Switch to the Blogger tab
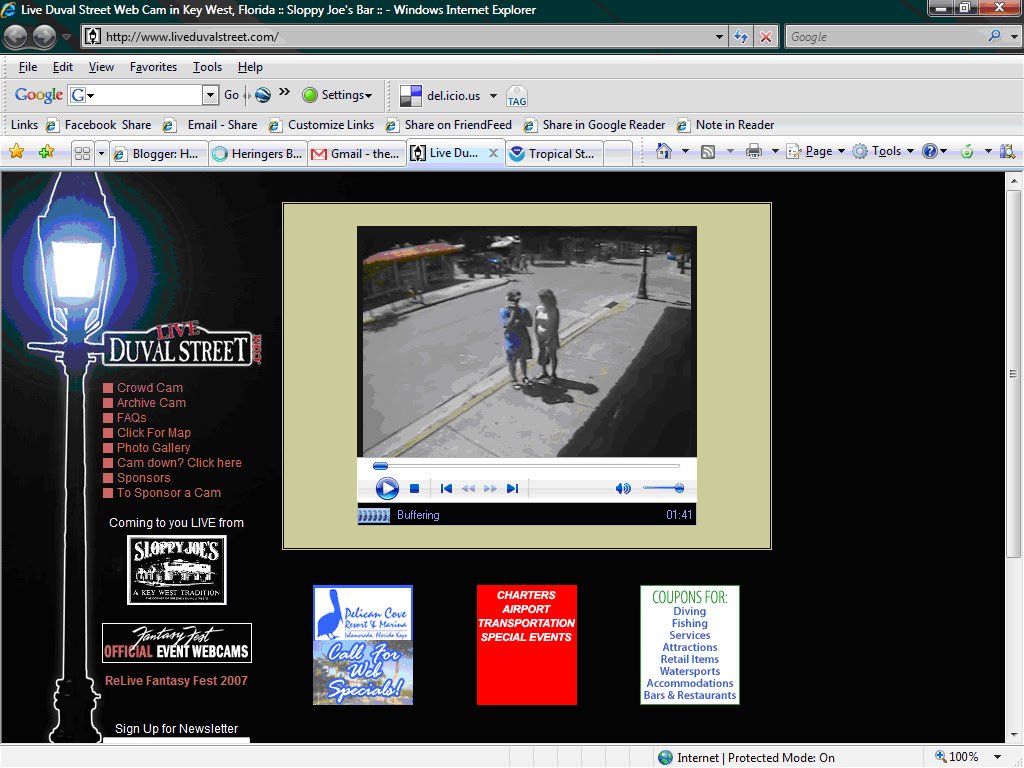The height and width of the screenshot is (768, 1024). coord(159,154)
